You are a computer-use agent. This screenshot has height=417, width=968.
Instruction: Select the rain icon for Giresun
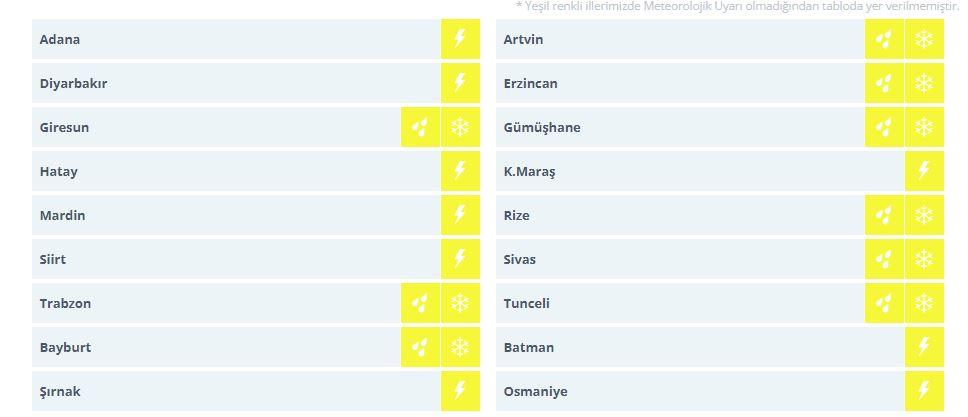tap(421, 127)
